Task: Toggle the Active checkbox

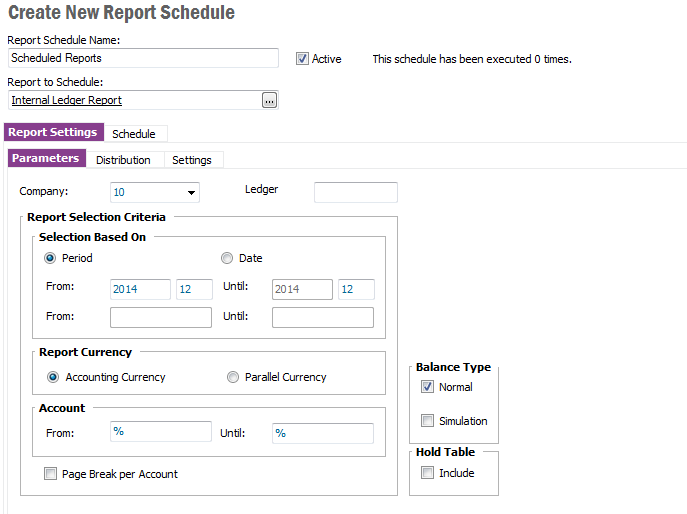Action: click(x=303, y=59)
